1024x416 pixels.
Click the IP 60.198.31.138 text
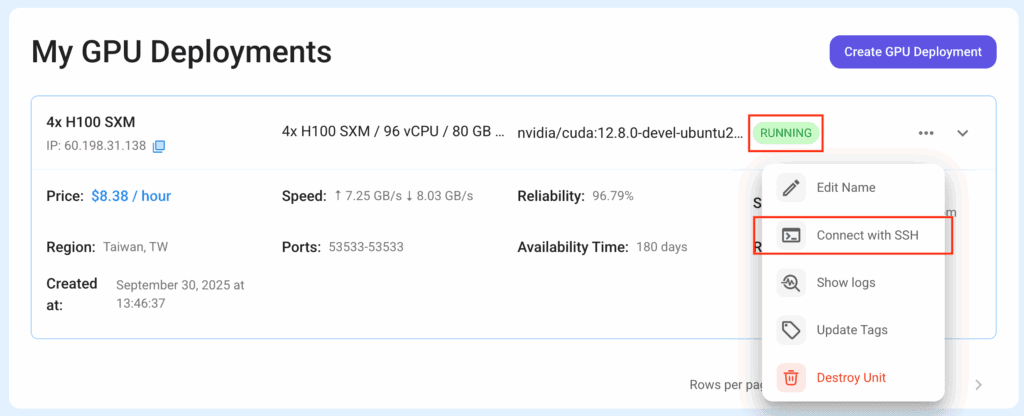click(96, 146)
